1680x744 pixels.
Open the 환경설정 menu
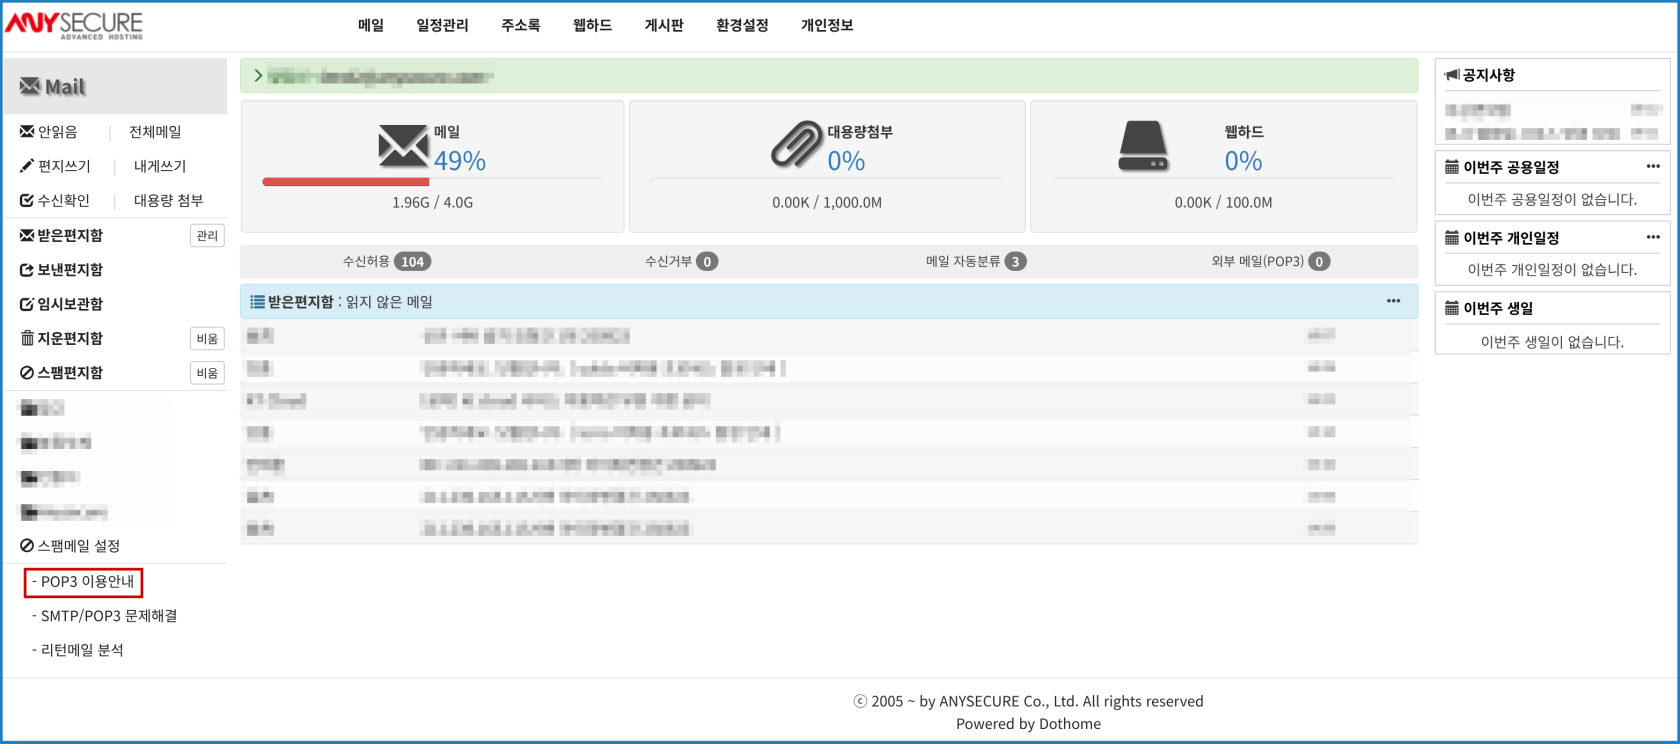[742, 25]
